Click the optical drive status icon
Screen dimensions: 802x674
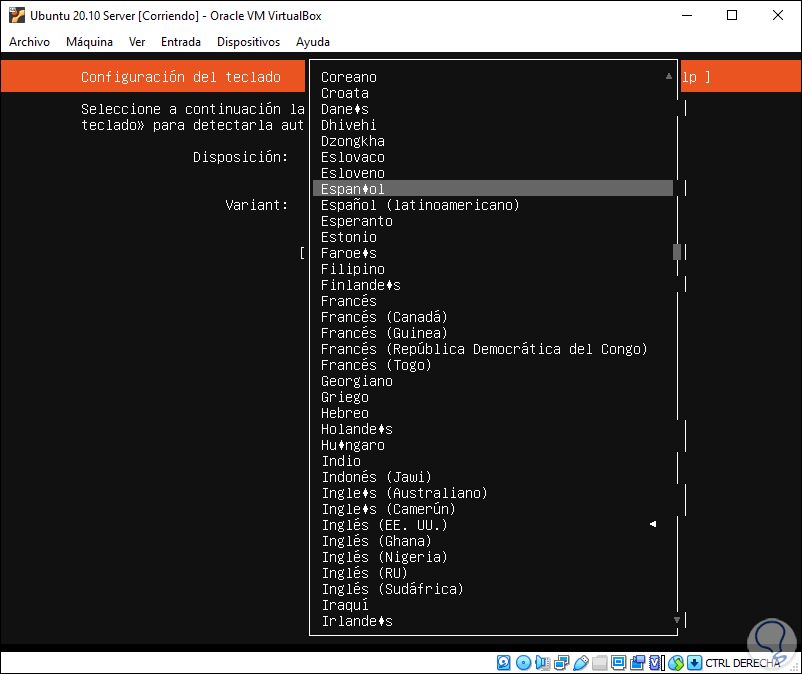click(x=523, y=663)
